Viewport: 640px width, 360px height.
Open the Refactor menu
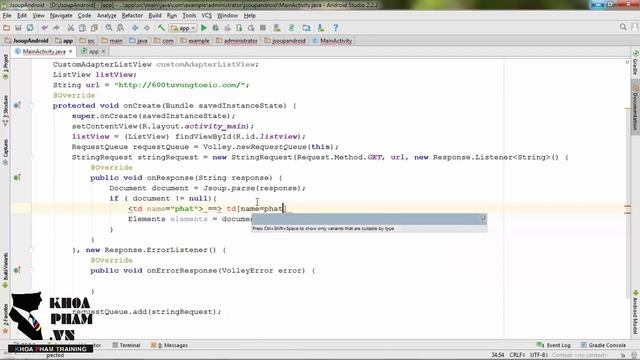click(x=132, y=16)
